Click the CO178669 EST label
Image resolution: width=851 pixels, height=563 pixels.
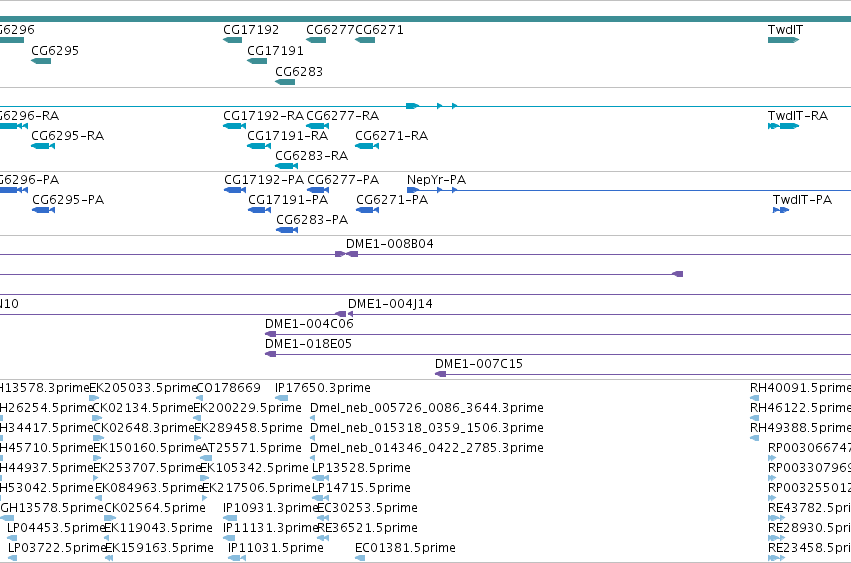click(228, 388)
